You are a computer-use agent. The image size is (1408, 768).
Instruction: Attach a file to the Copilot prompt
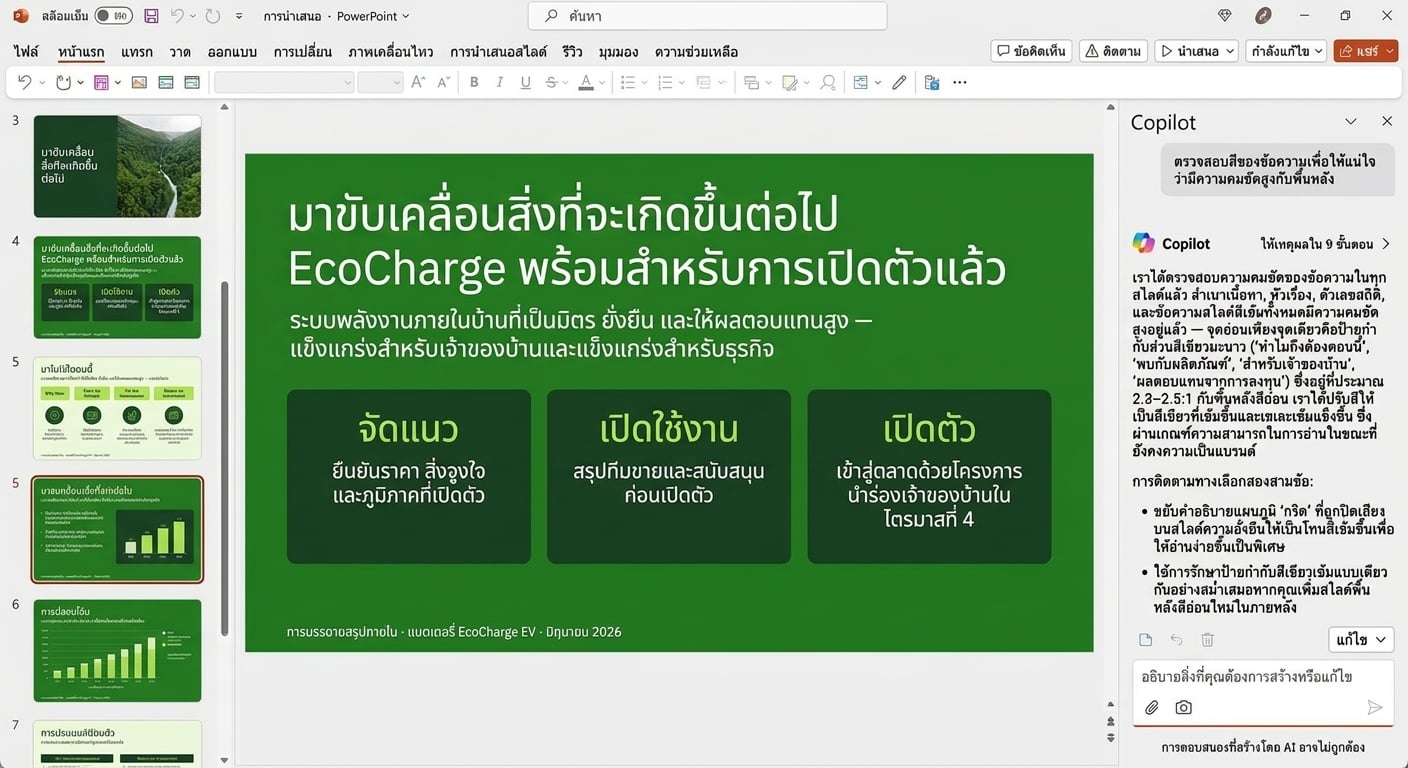1152,707
